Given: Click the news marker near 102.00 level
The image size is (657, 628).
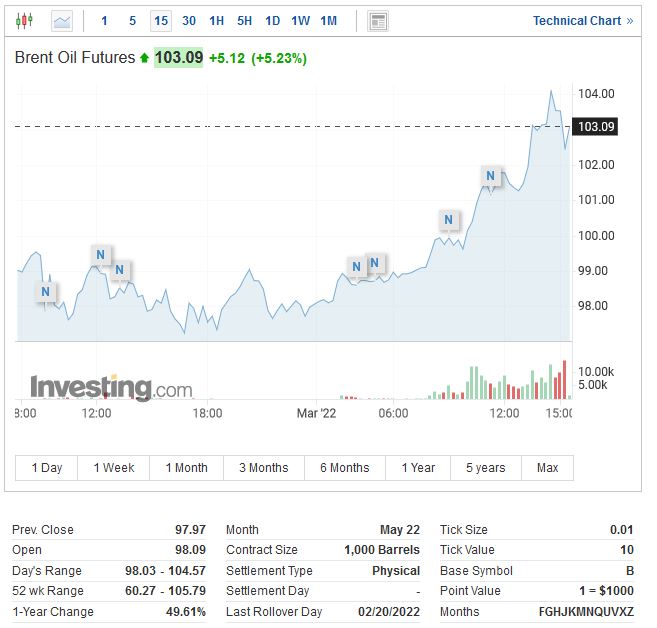Looking at the screenshot, I should 490,176.
